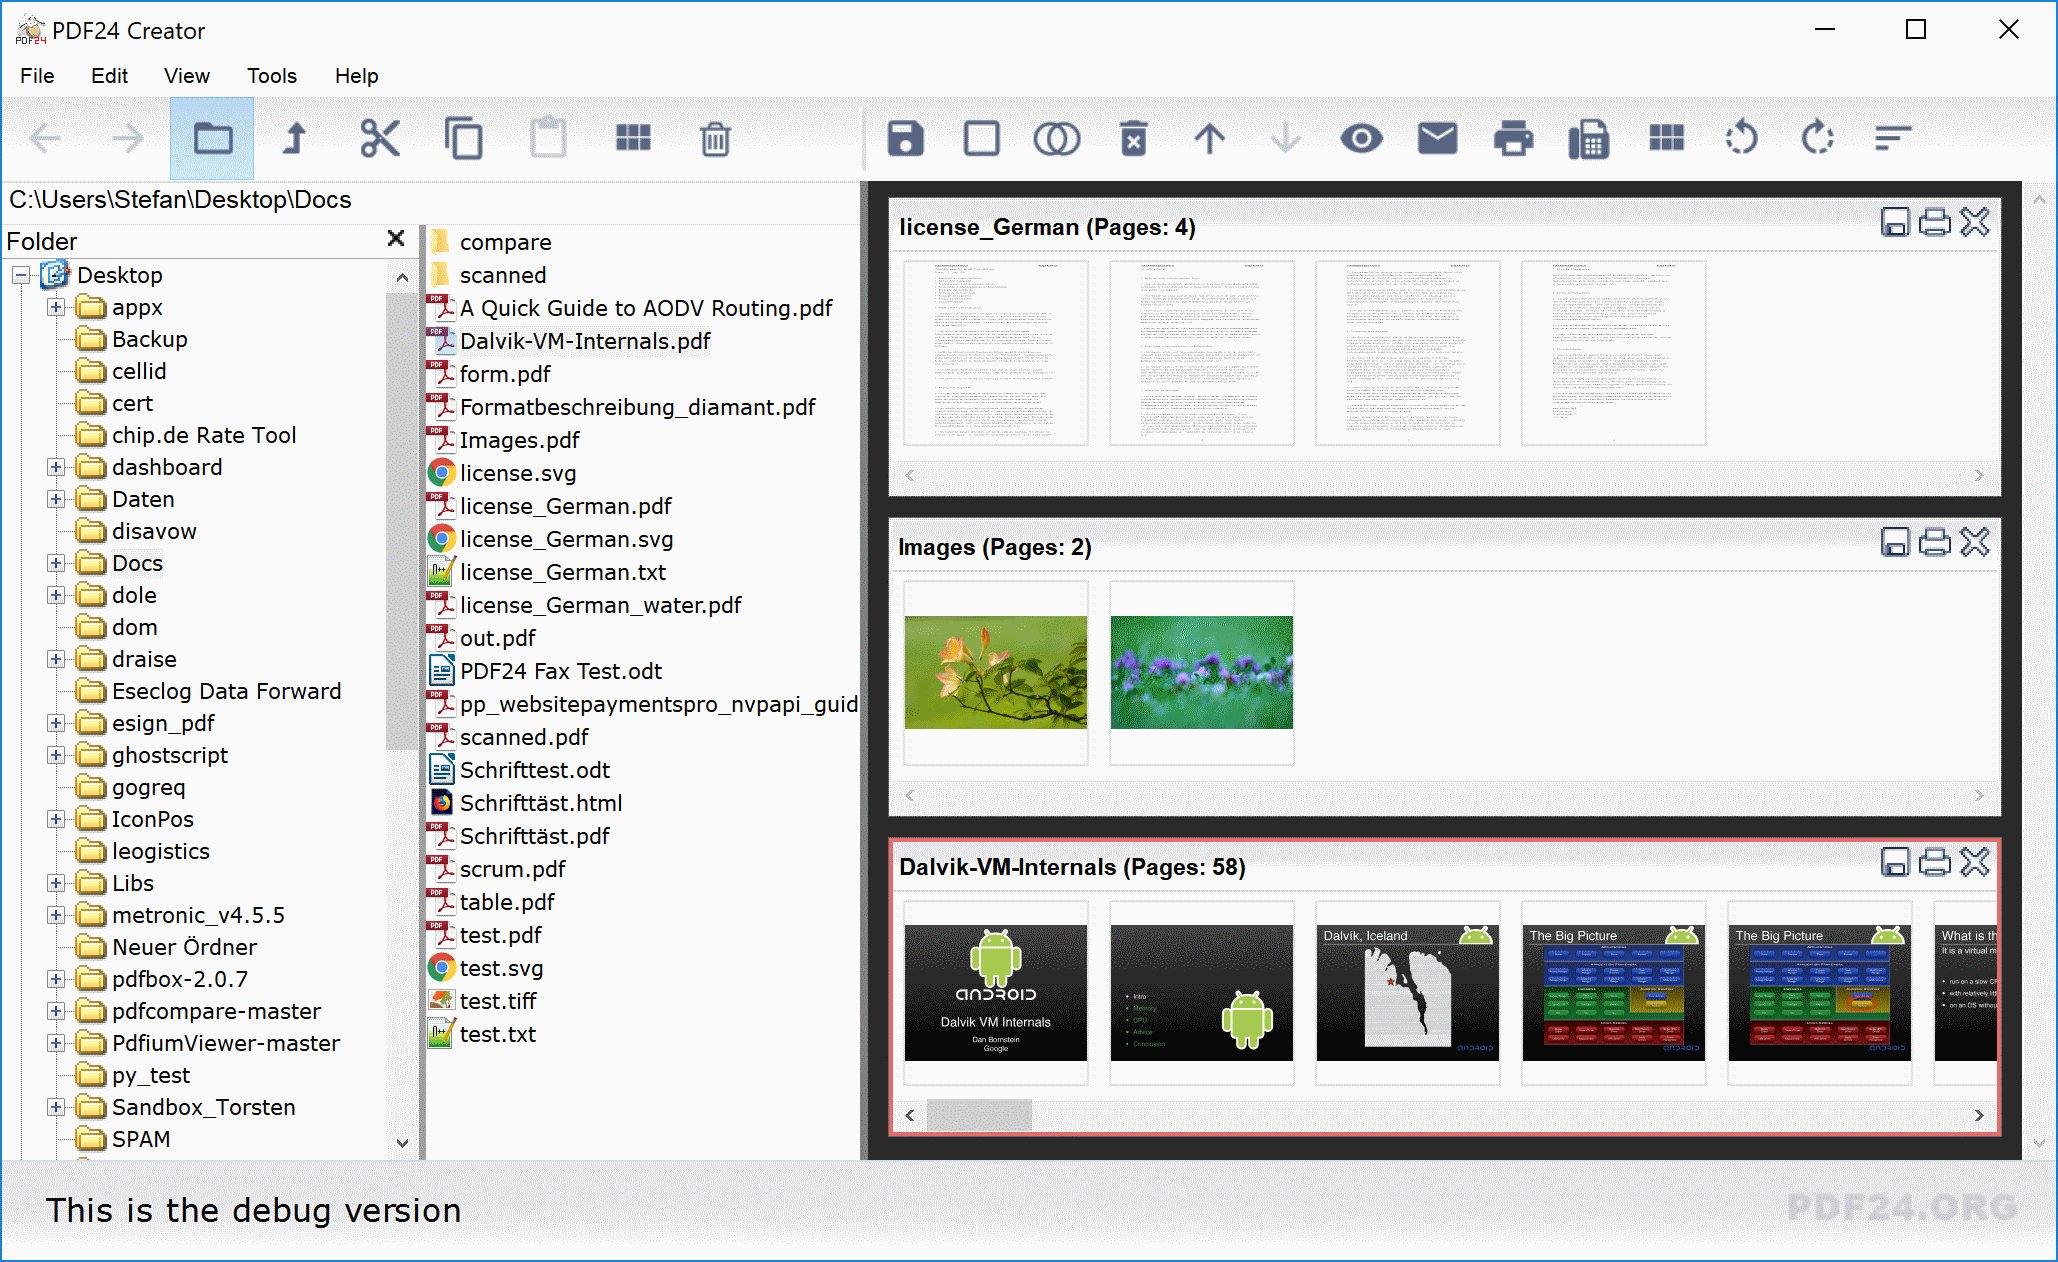
Task: Expand the Docs folder in the tree
Action: (x=54, y=563)
